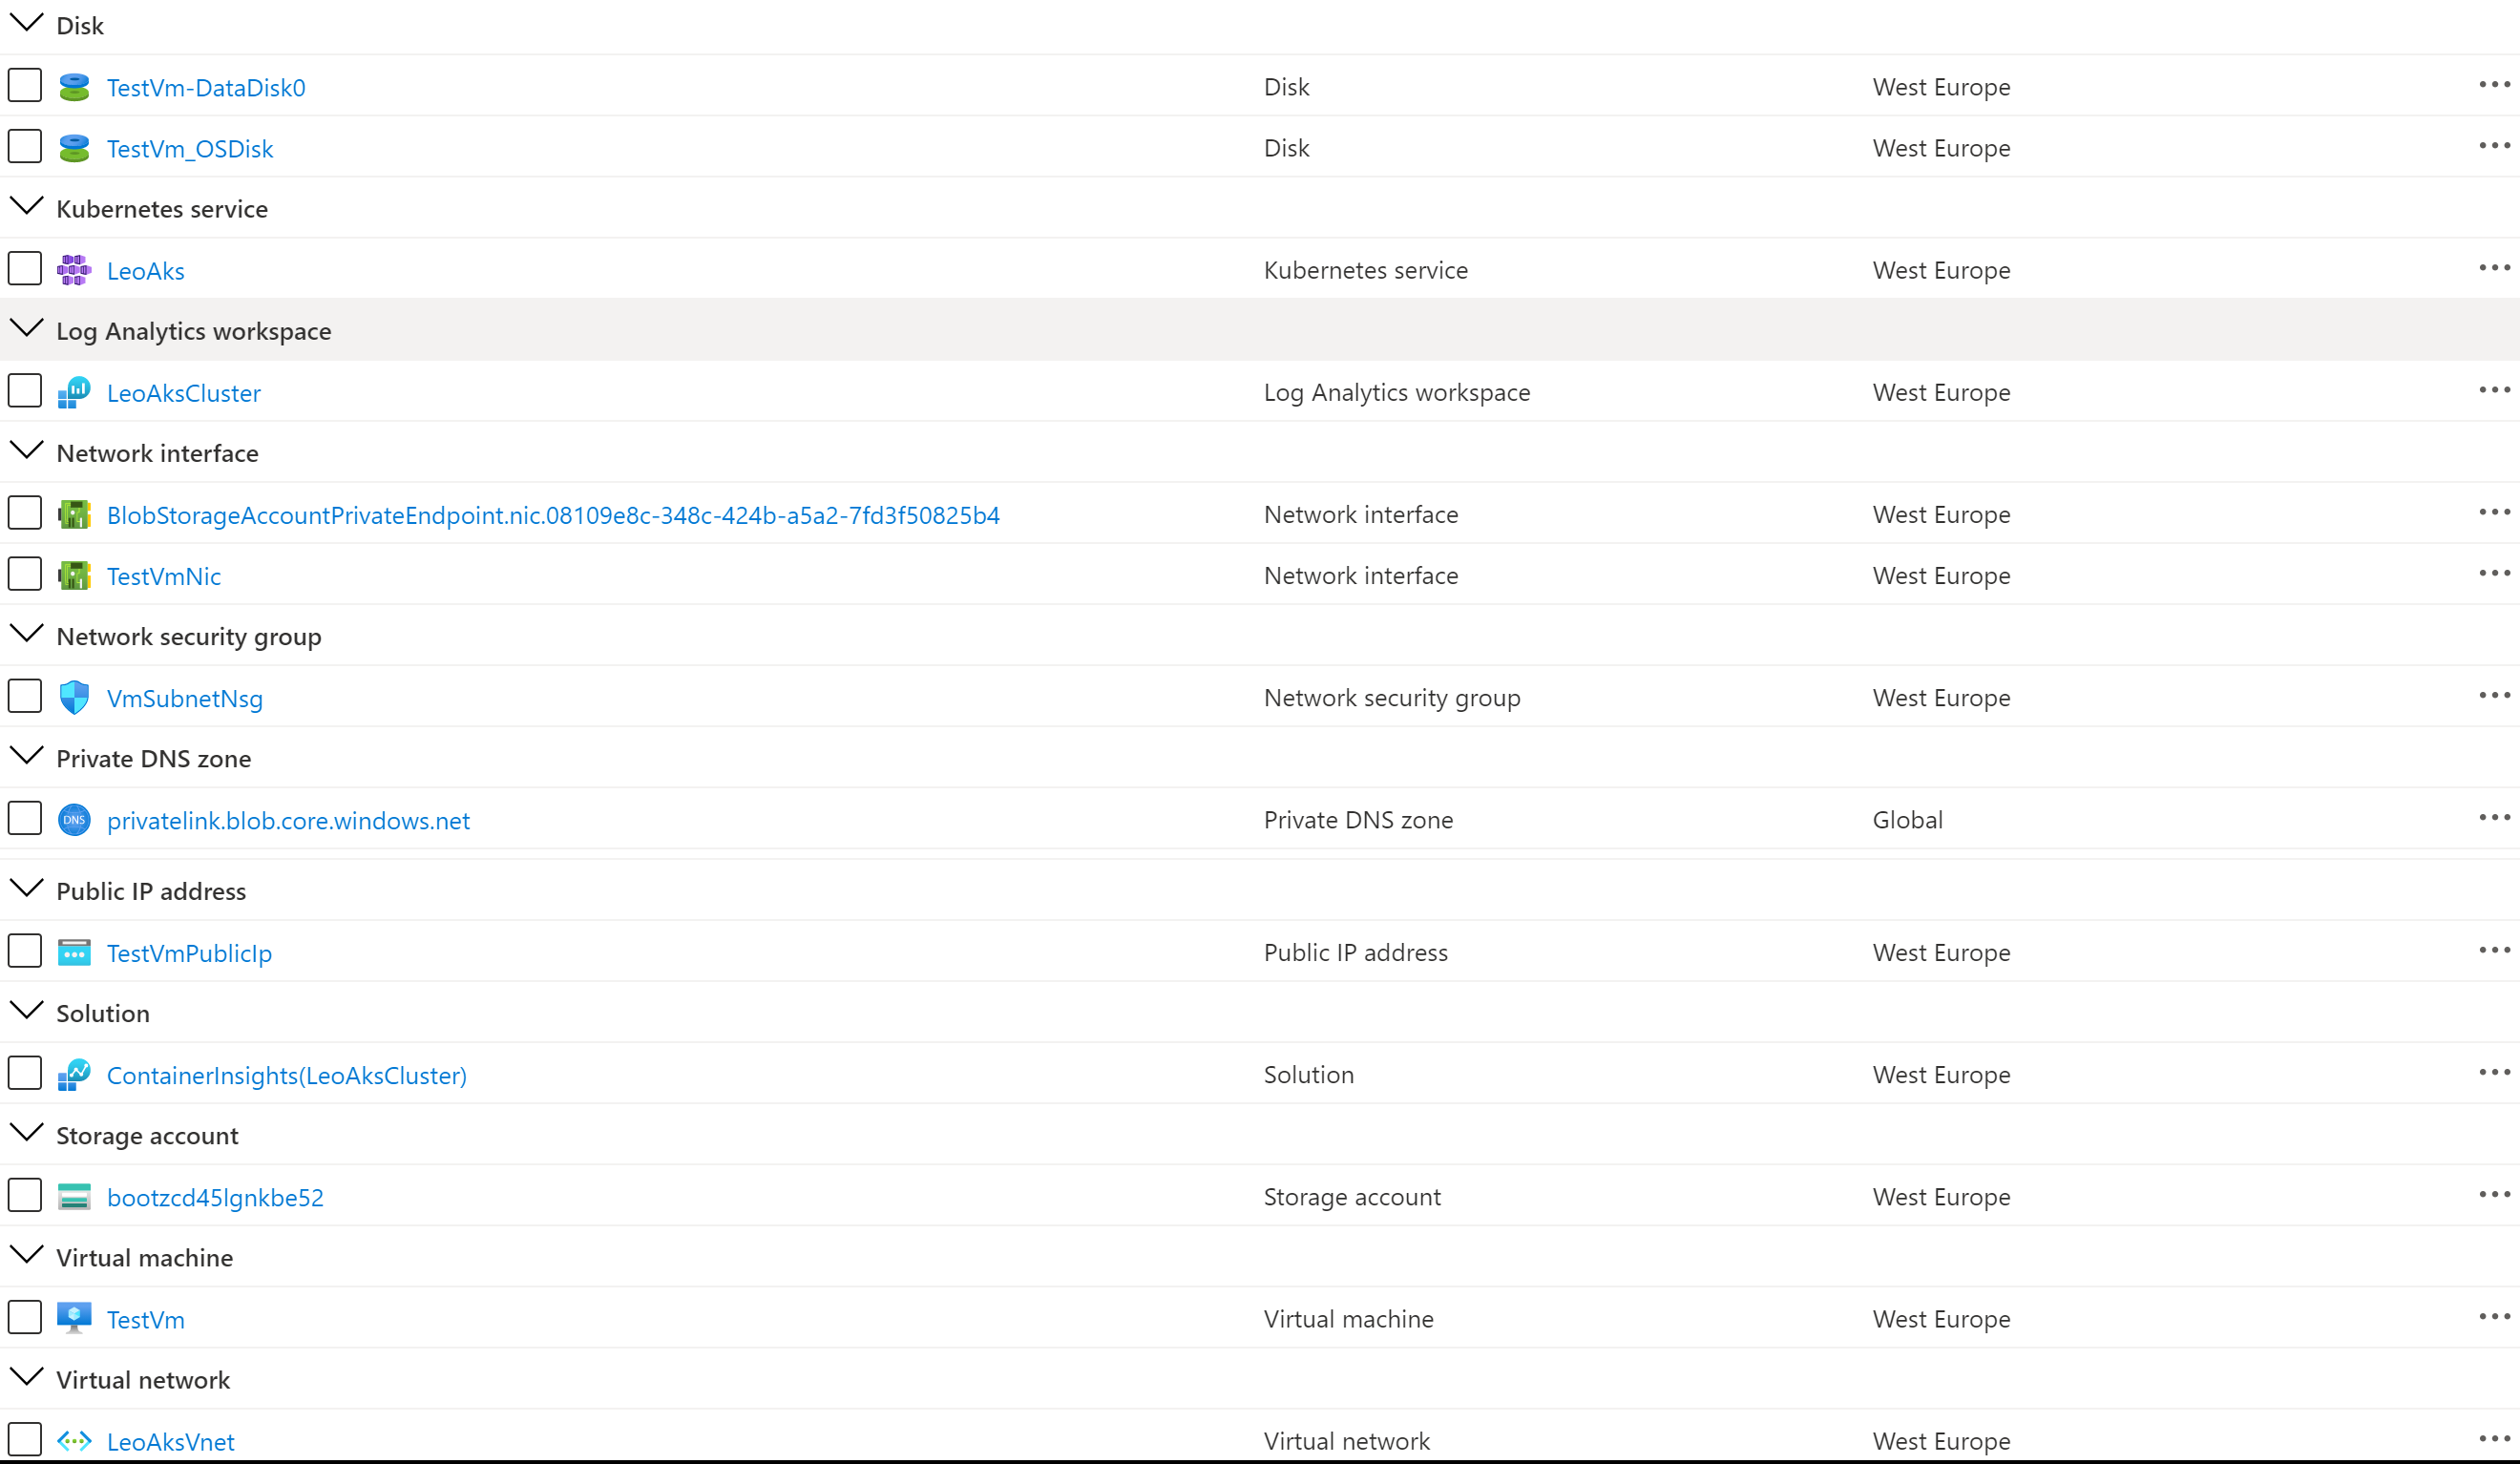This screenshot has height=1464, width=2520.
Task: Collapse the Virtual machine group
Action: pos(26,1256)
